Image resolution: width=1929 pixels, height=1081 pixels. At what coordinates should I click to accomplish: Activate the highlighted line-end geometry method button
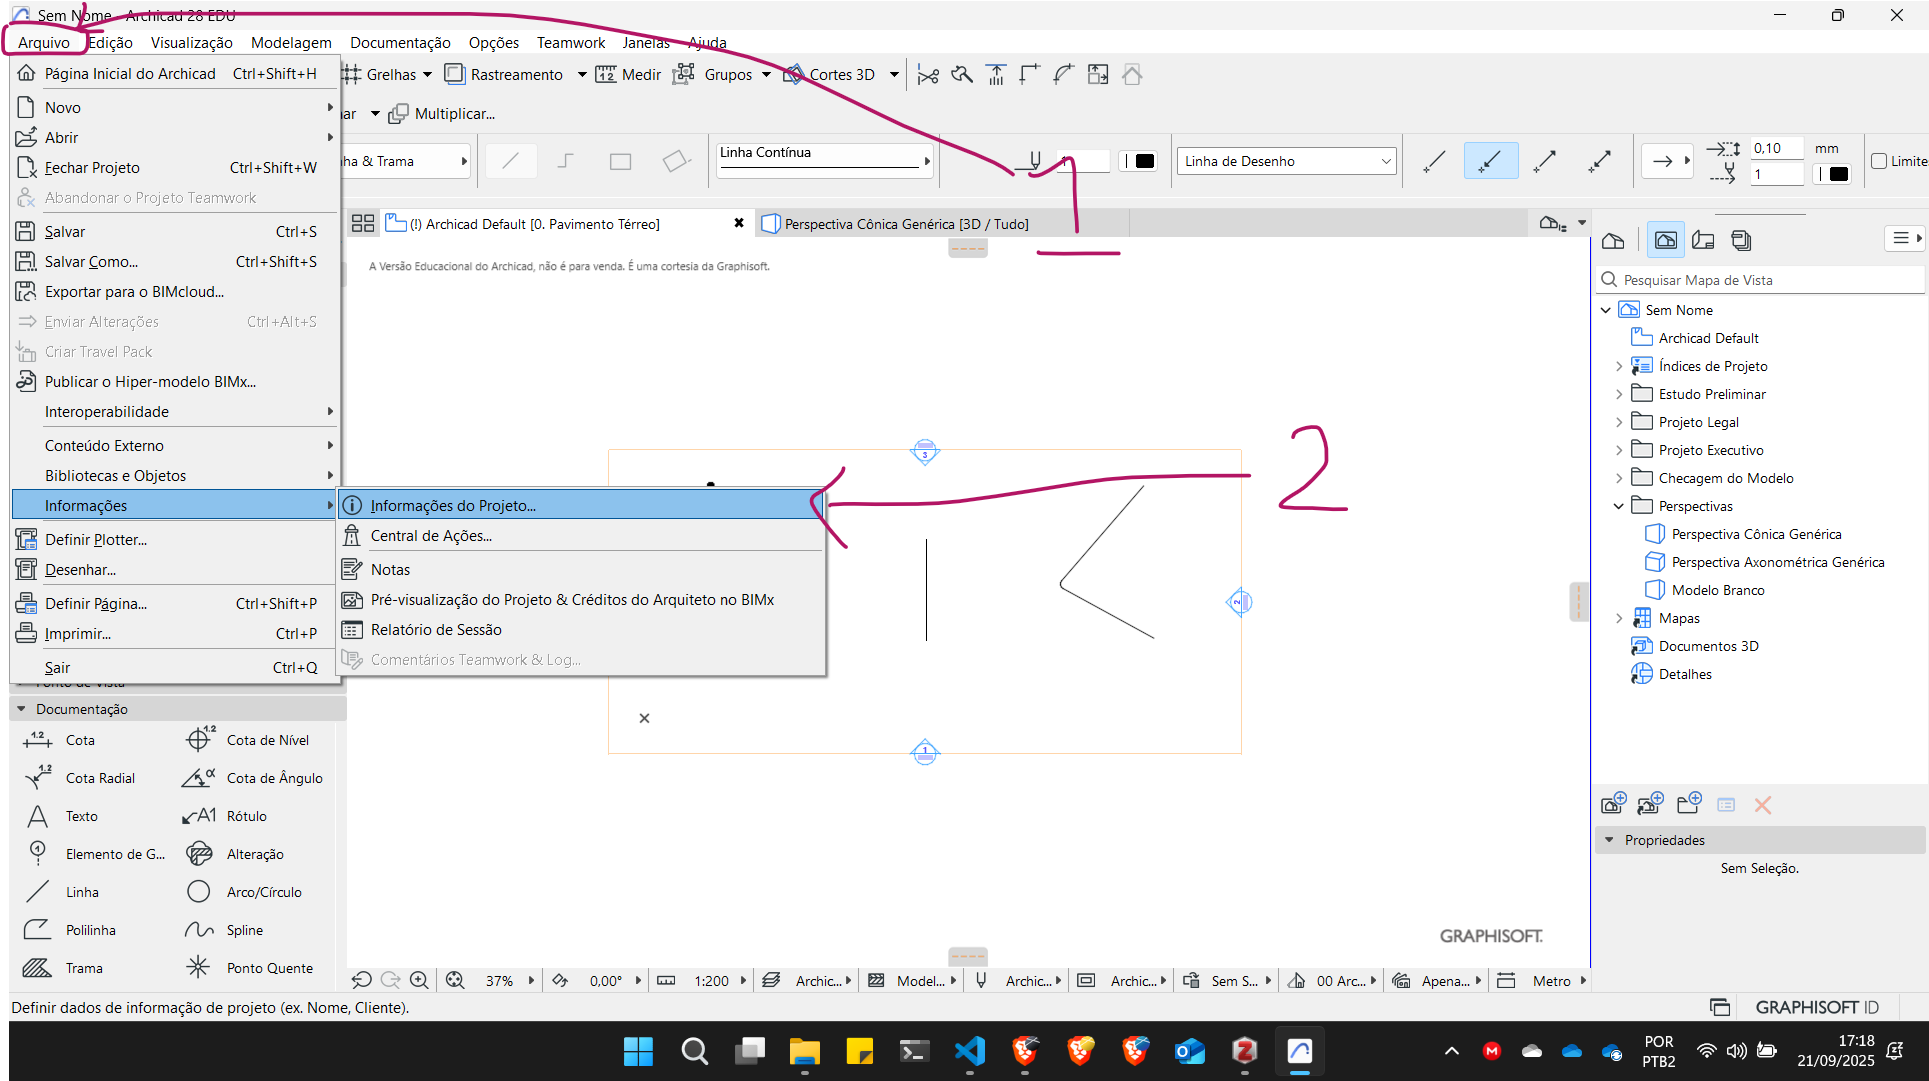(x=1490, y=161)
